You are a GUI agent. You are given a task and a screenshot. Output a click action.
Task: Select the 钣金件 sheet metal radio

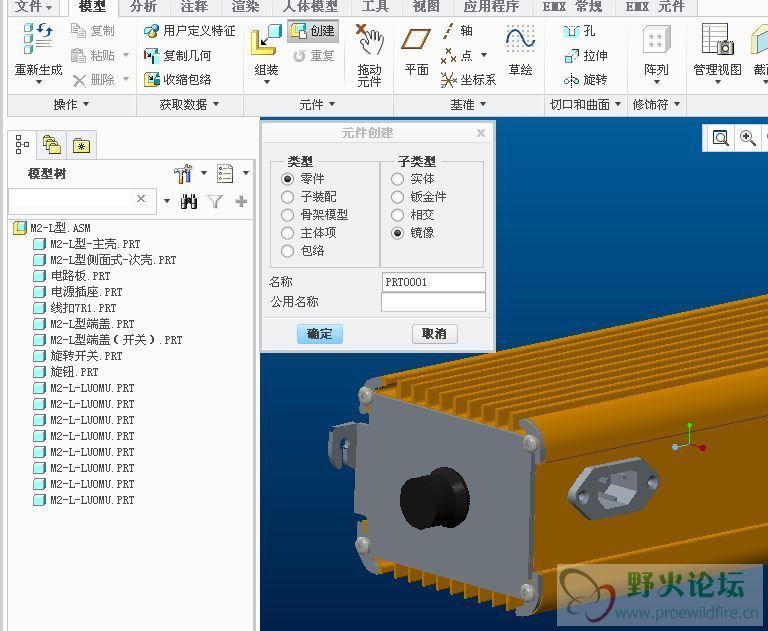click(x=397, y=197)
